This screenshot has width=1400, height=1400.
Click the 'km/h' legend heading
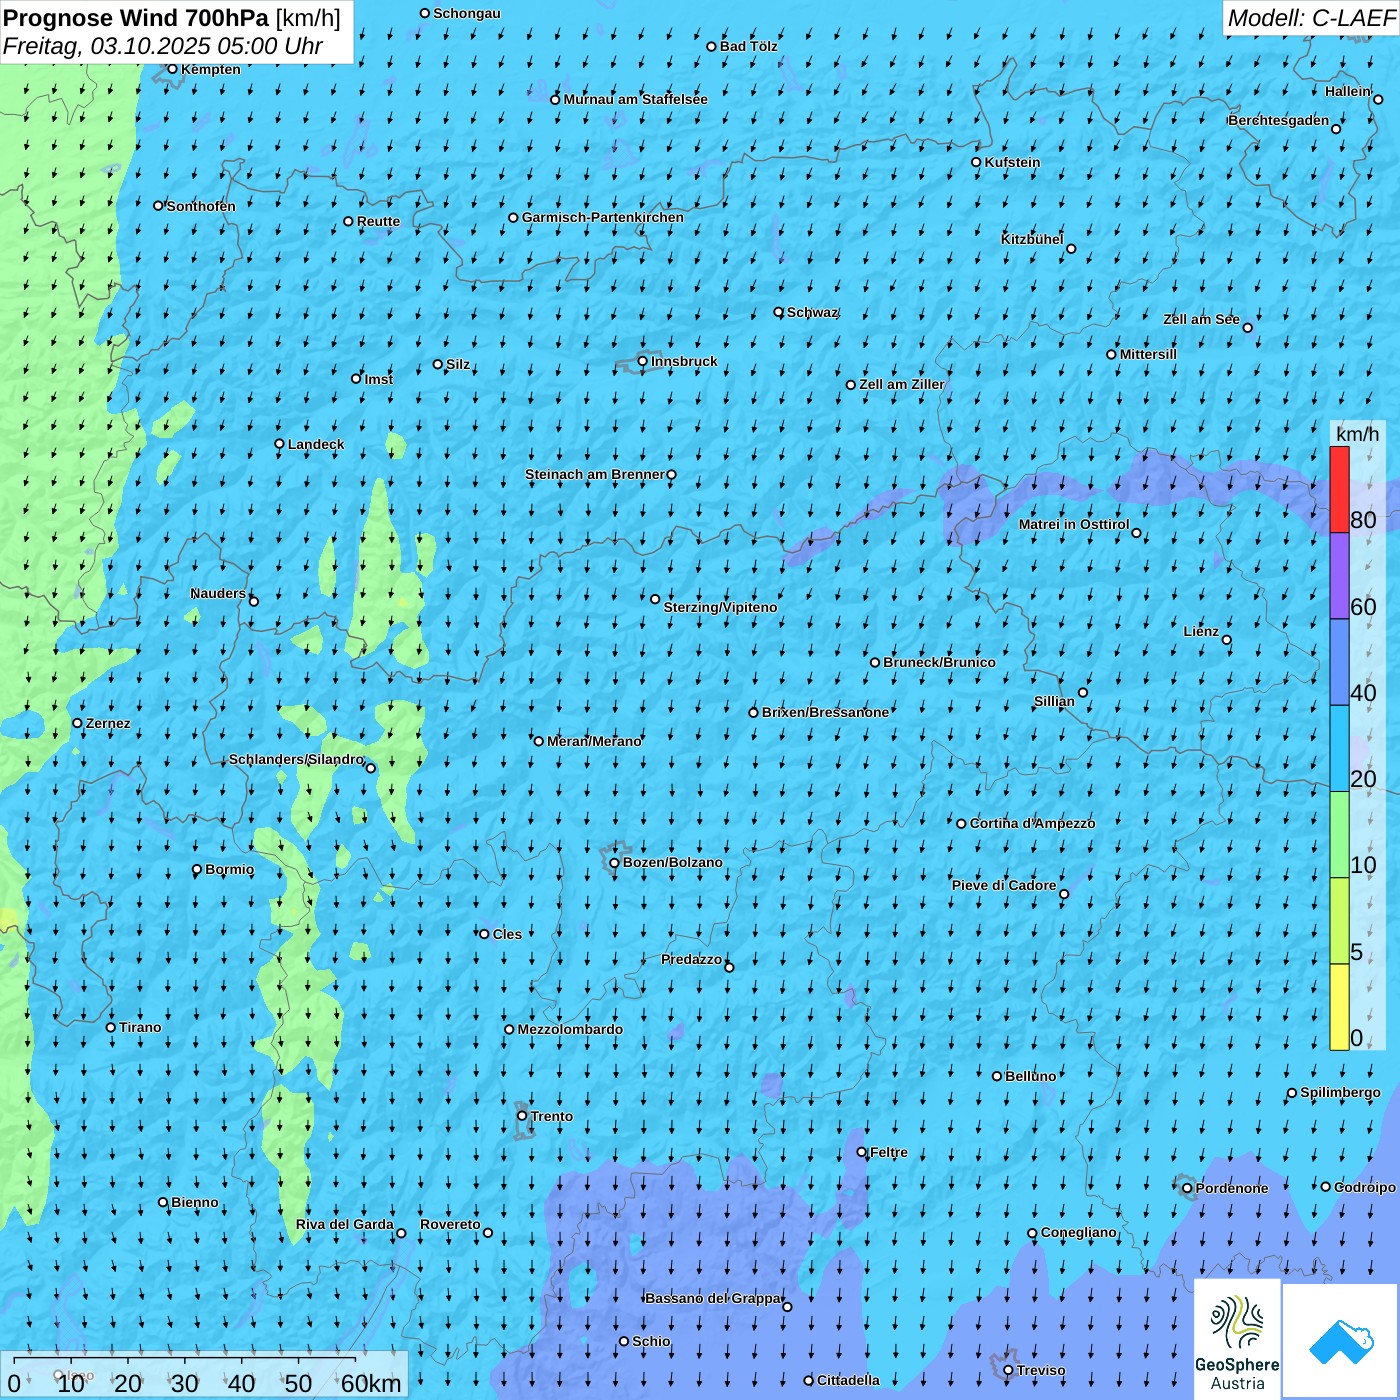pos(1357,434)
